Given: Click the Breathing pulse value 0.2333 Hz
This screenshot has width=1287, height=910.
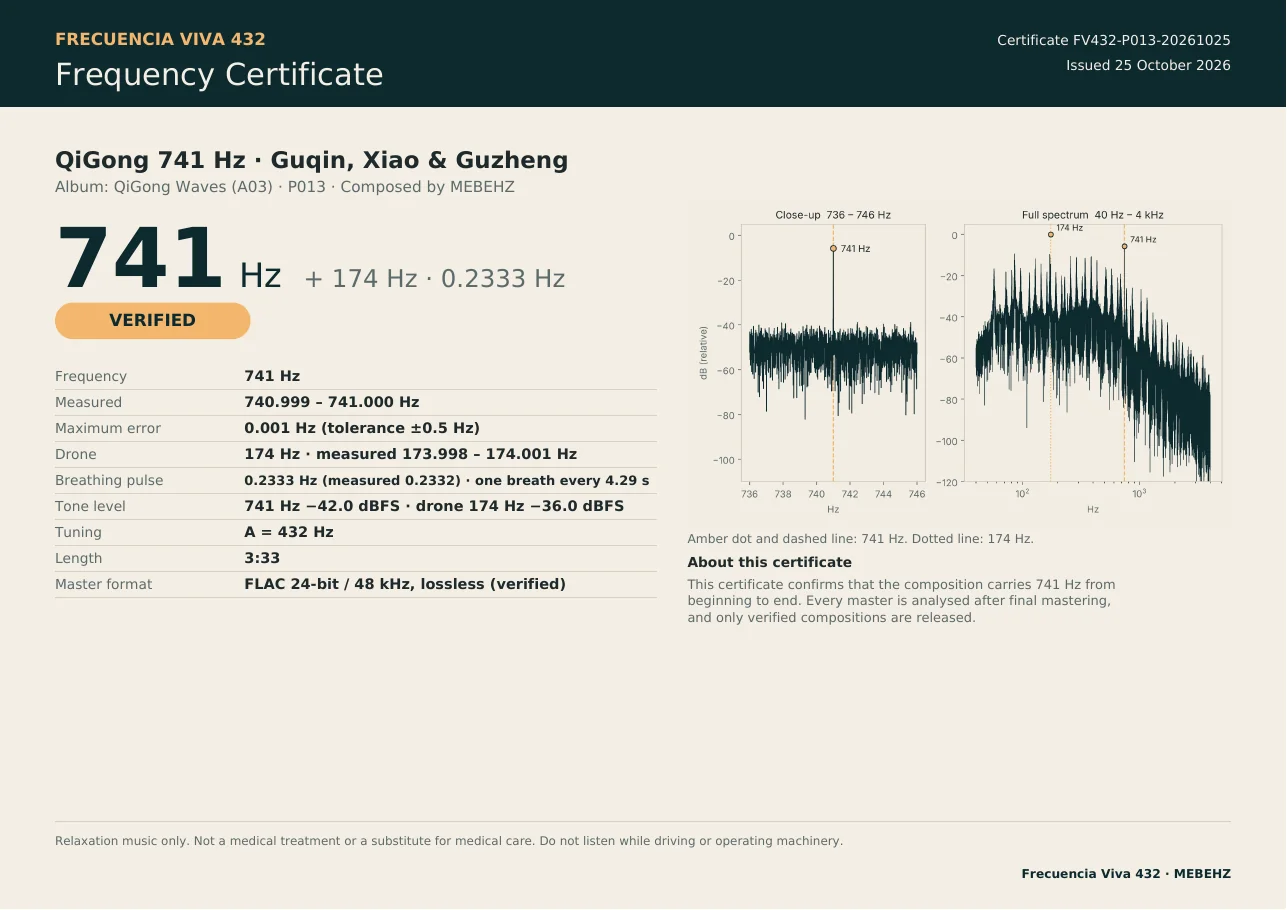Looking at the screenshot, I should (x=447, y=480).
